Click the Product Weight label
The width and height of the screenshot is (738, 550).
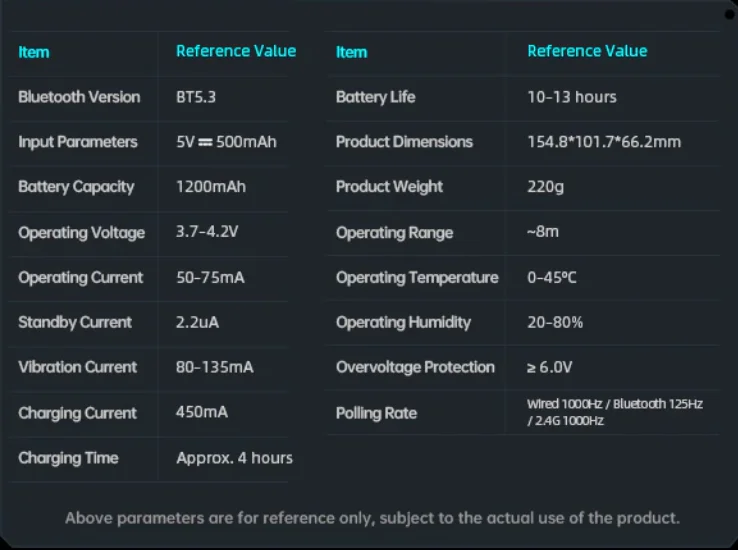[389, 187]
